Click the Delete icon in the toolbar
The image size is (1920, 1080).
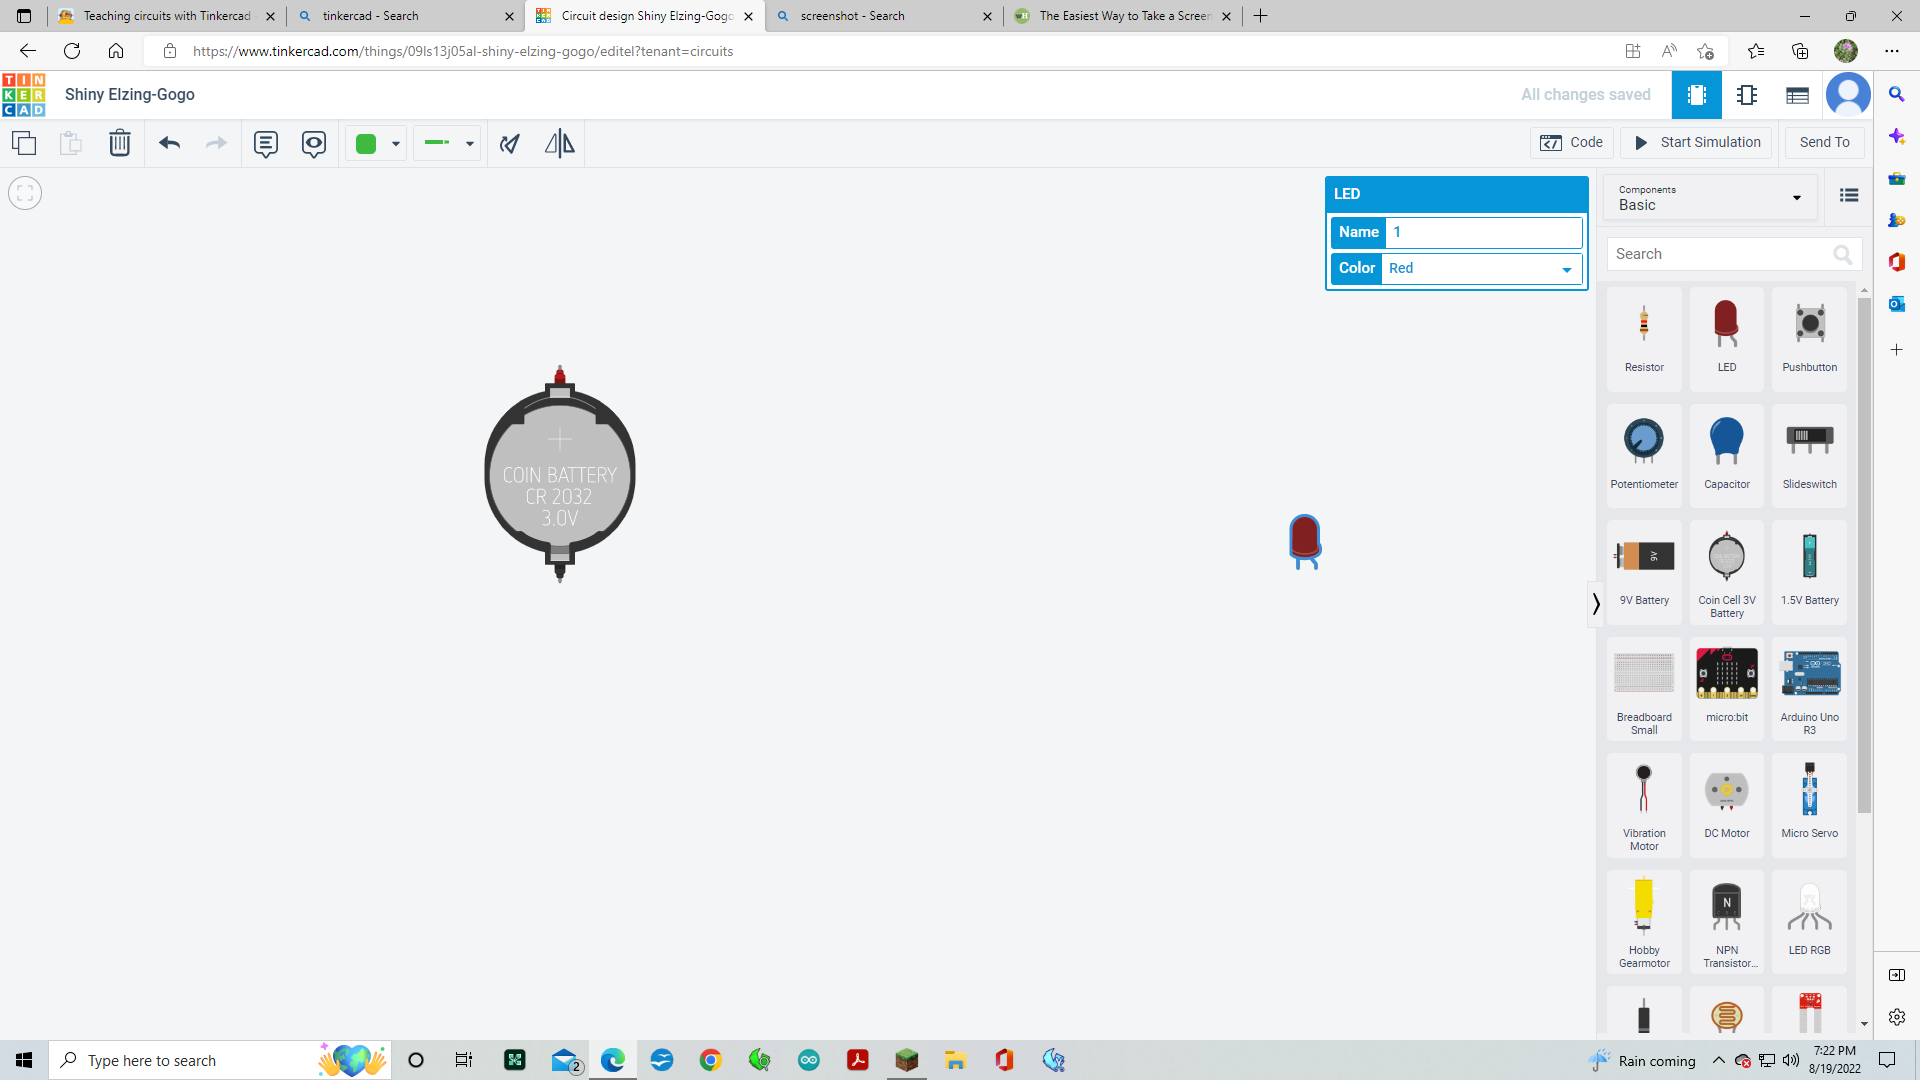click(x=120, y=143)
